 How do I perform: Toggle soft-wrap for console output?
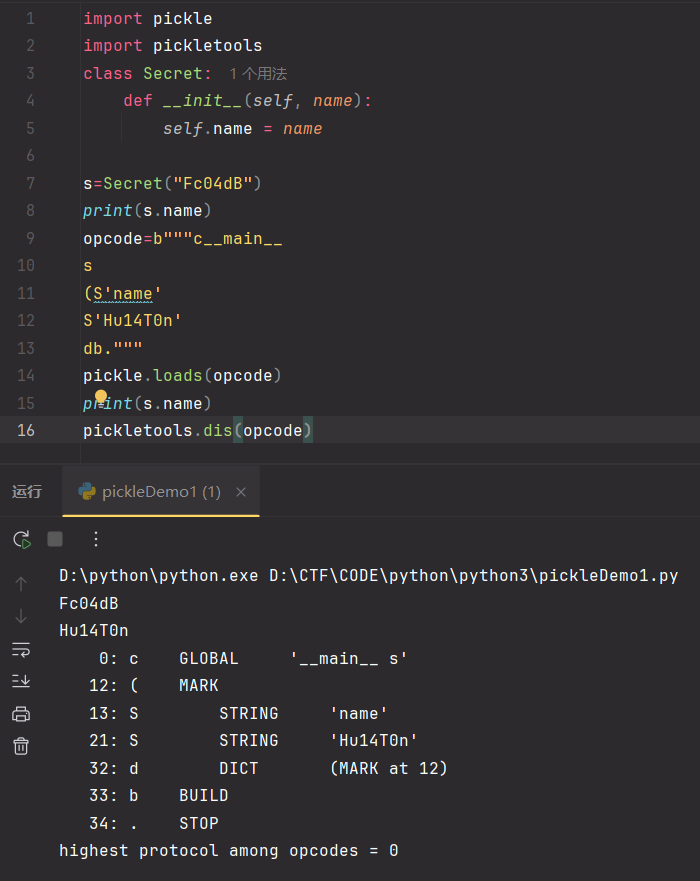pyautogui.click(x=21, y=649)
